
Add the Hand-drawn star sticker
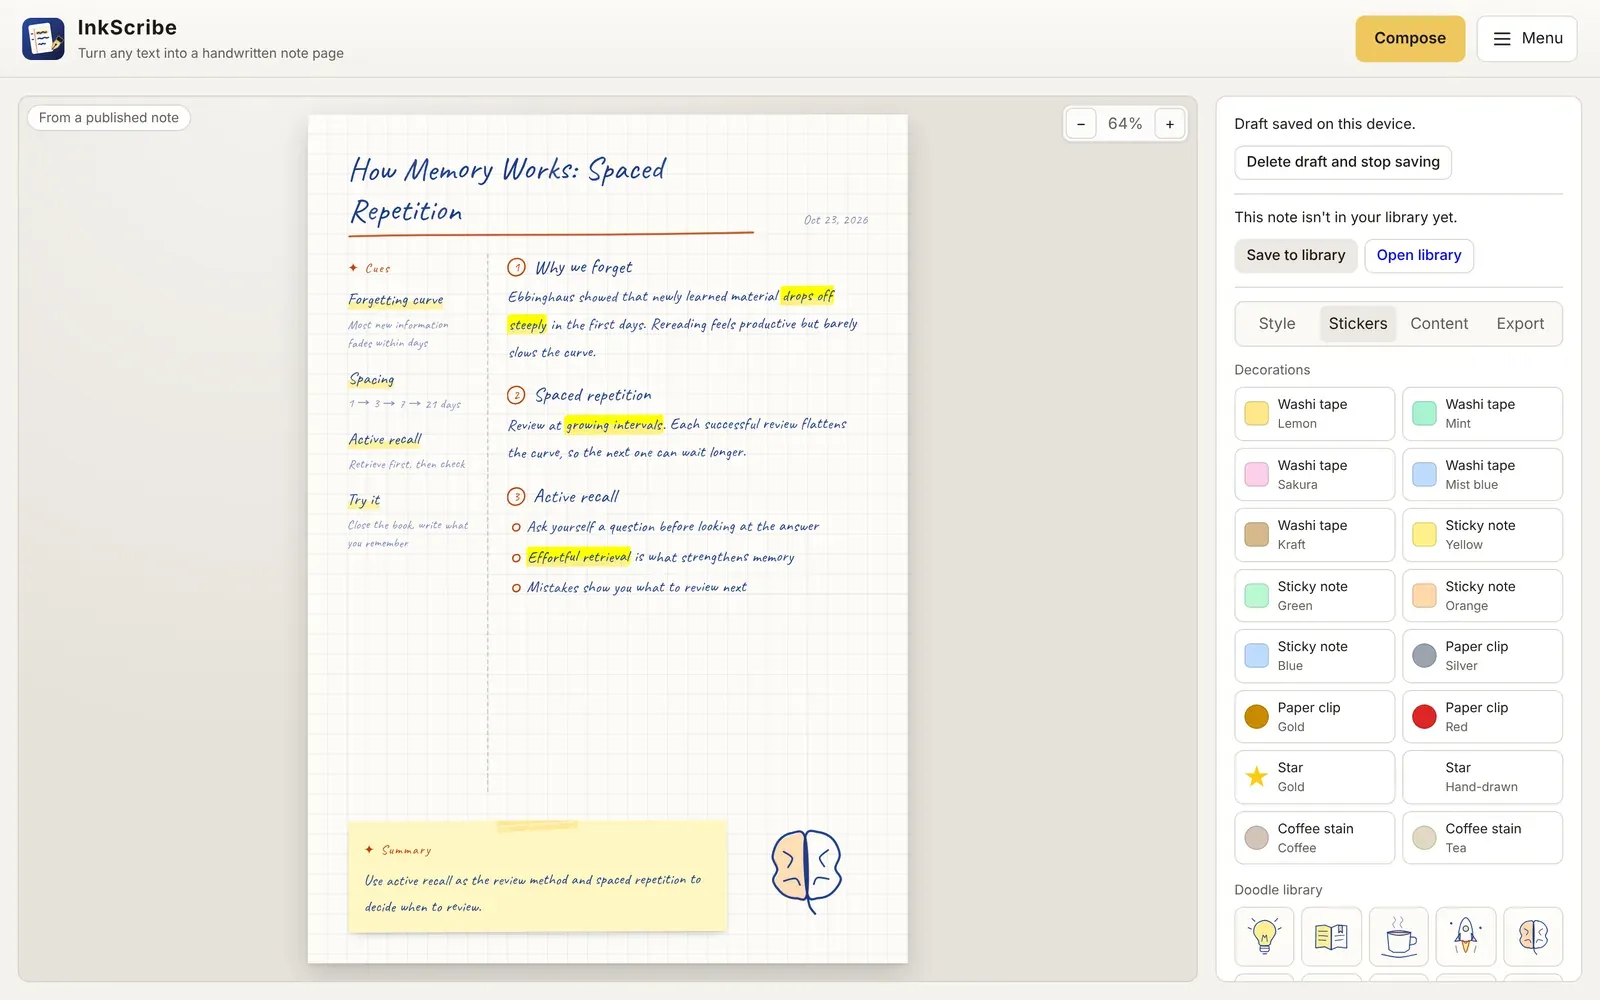1482,777
